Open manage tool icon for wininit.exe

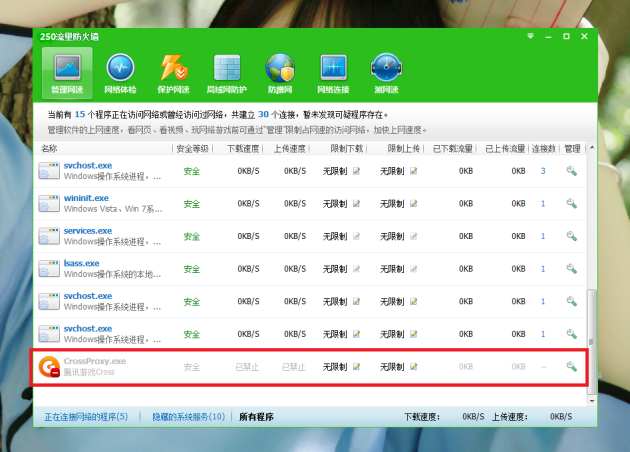[571, 204]
